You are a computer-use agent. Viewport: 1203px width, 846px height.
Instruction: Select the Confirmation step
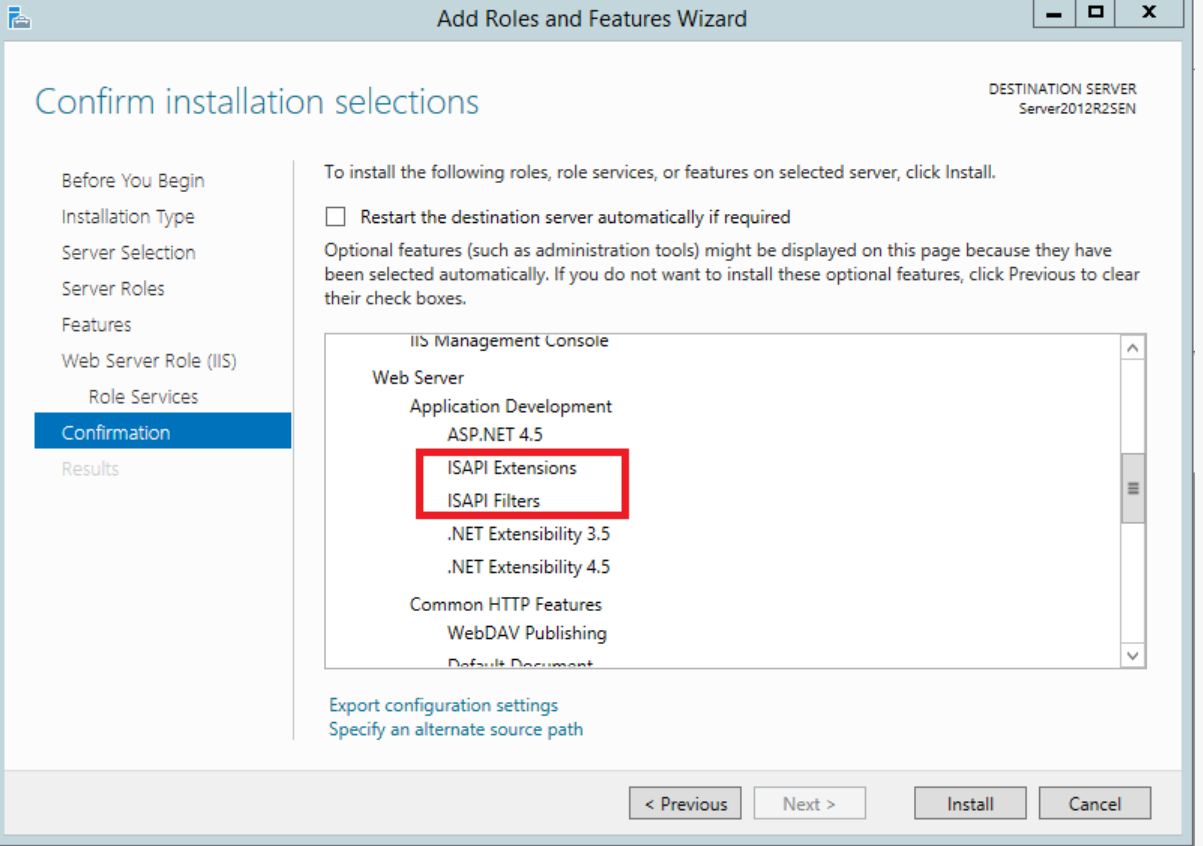click(116, 432)
